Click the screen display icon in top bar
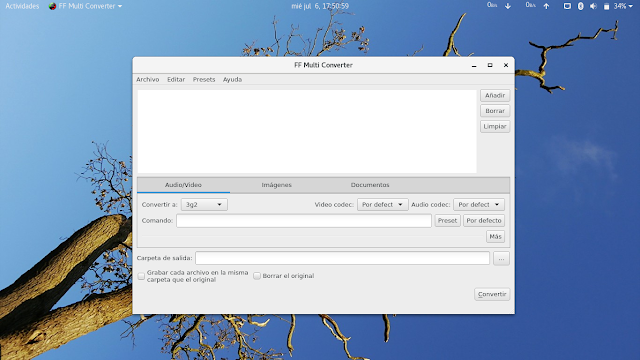Image resolution: width=640 pixels, height=360 pixels. click(x=567, y=6)
